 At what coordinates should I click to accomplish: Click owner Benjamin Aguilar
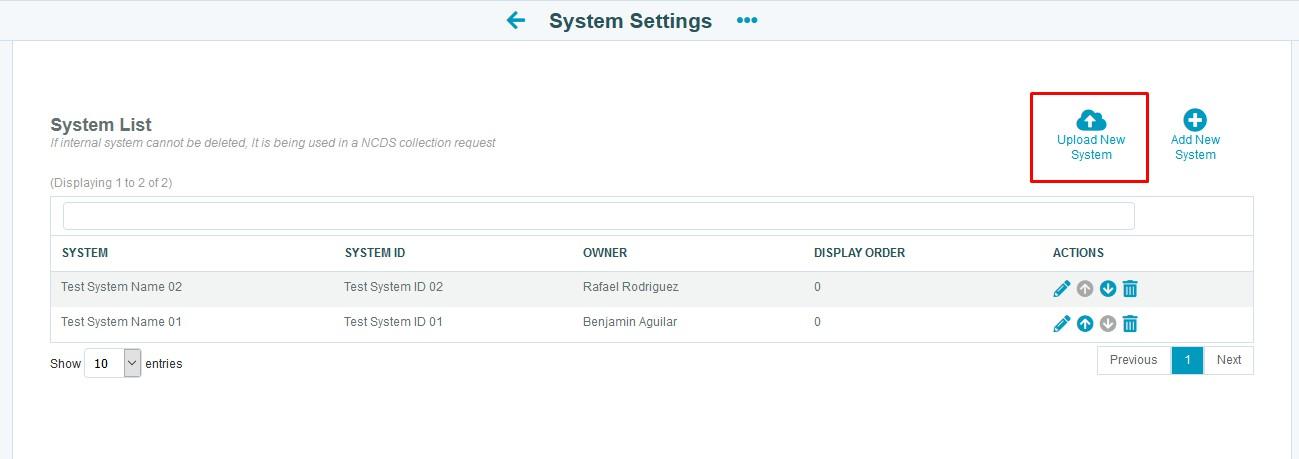(630, 322)
